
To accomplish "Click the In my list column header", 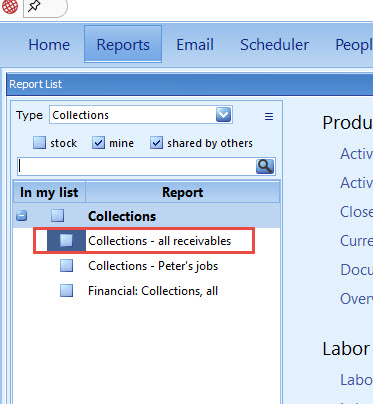I will coord(49,192).
